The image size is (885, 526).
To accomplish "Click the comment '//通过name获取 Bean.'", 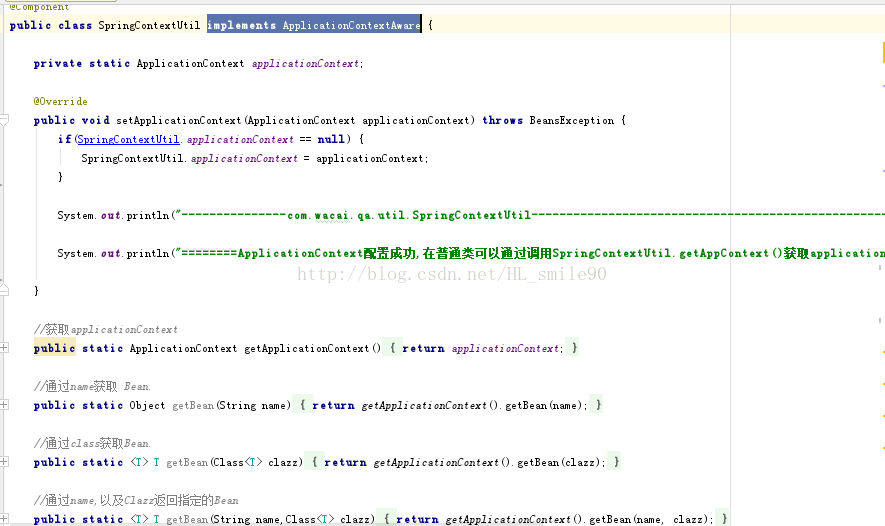I will [92, 386].
